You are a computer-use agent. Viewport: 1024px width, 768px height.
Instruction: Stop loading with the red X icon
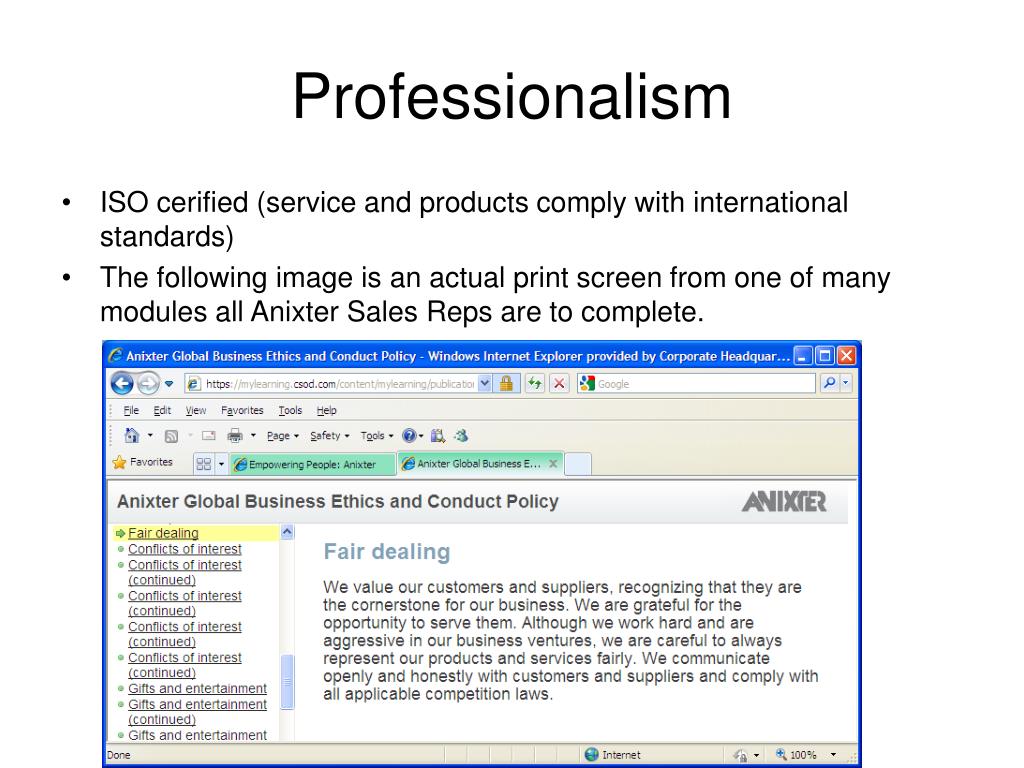coord(559,383)
